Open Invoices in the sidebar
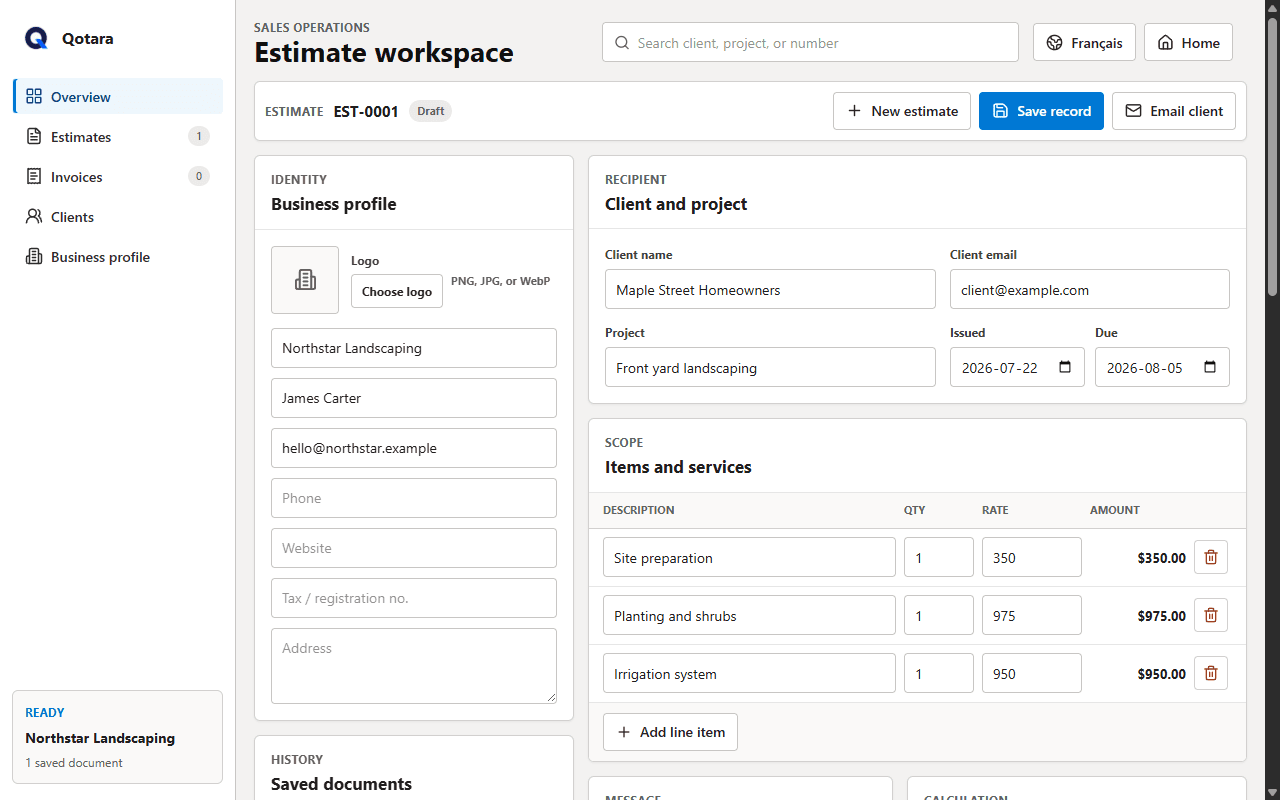1280x800 pixels. point(118,176)
